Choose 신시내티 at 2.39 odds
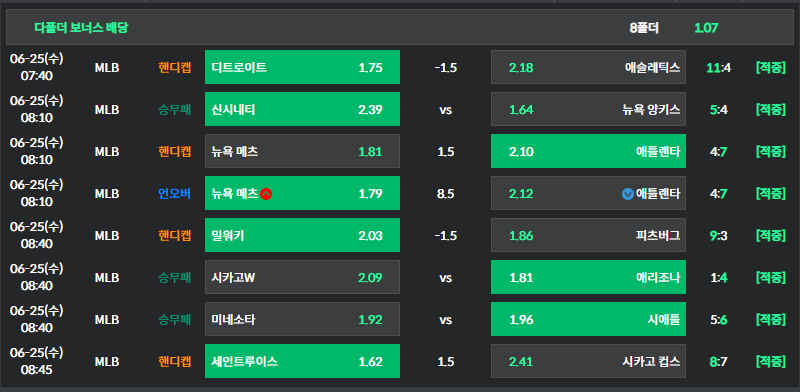Screen dimensions: 800x392 coord(303,109)
